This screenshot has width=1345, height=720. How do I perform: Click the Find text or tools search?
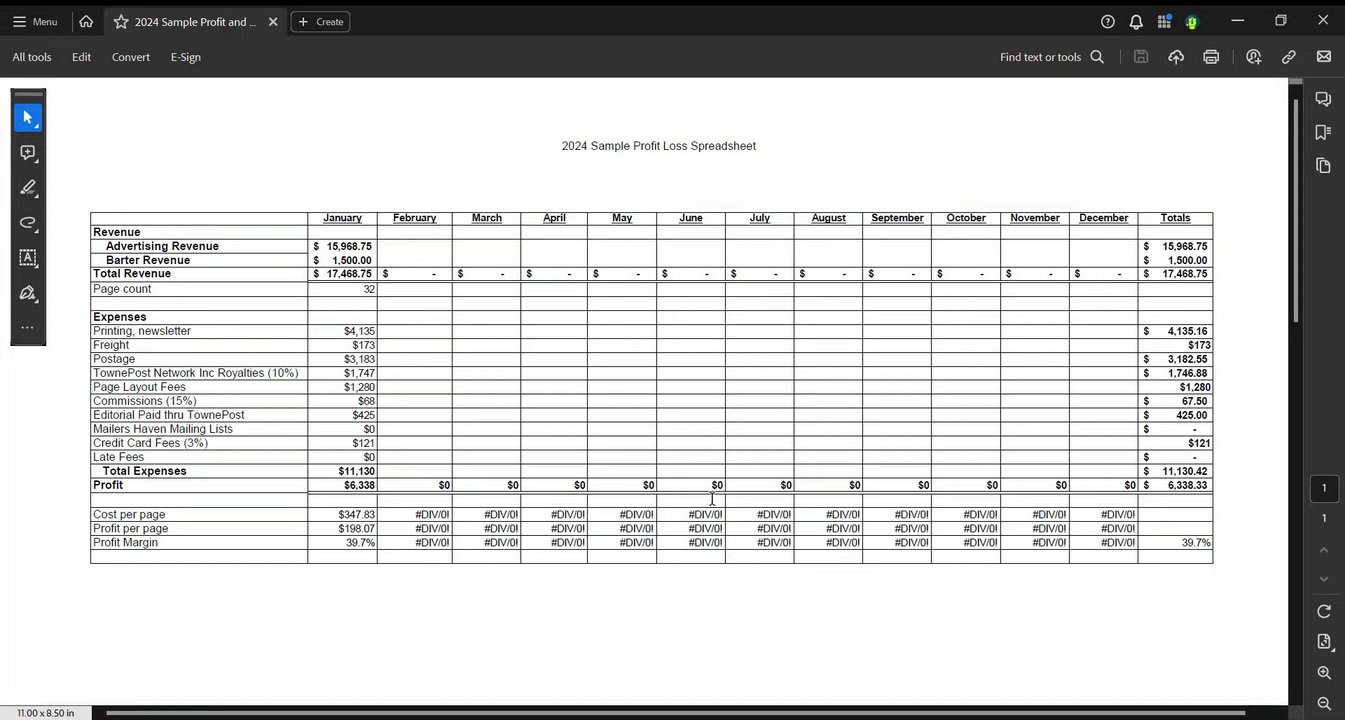[x=1052, y=57]
